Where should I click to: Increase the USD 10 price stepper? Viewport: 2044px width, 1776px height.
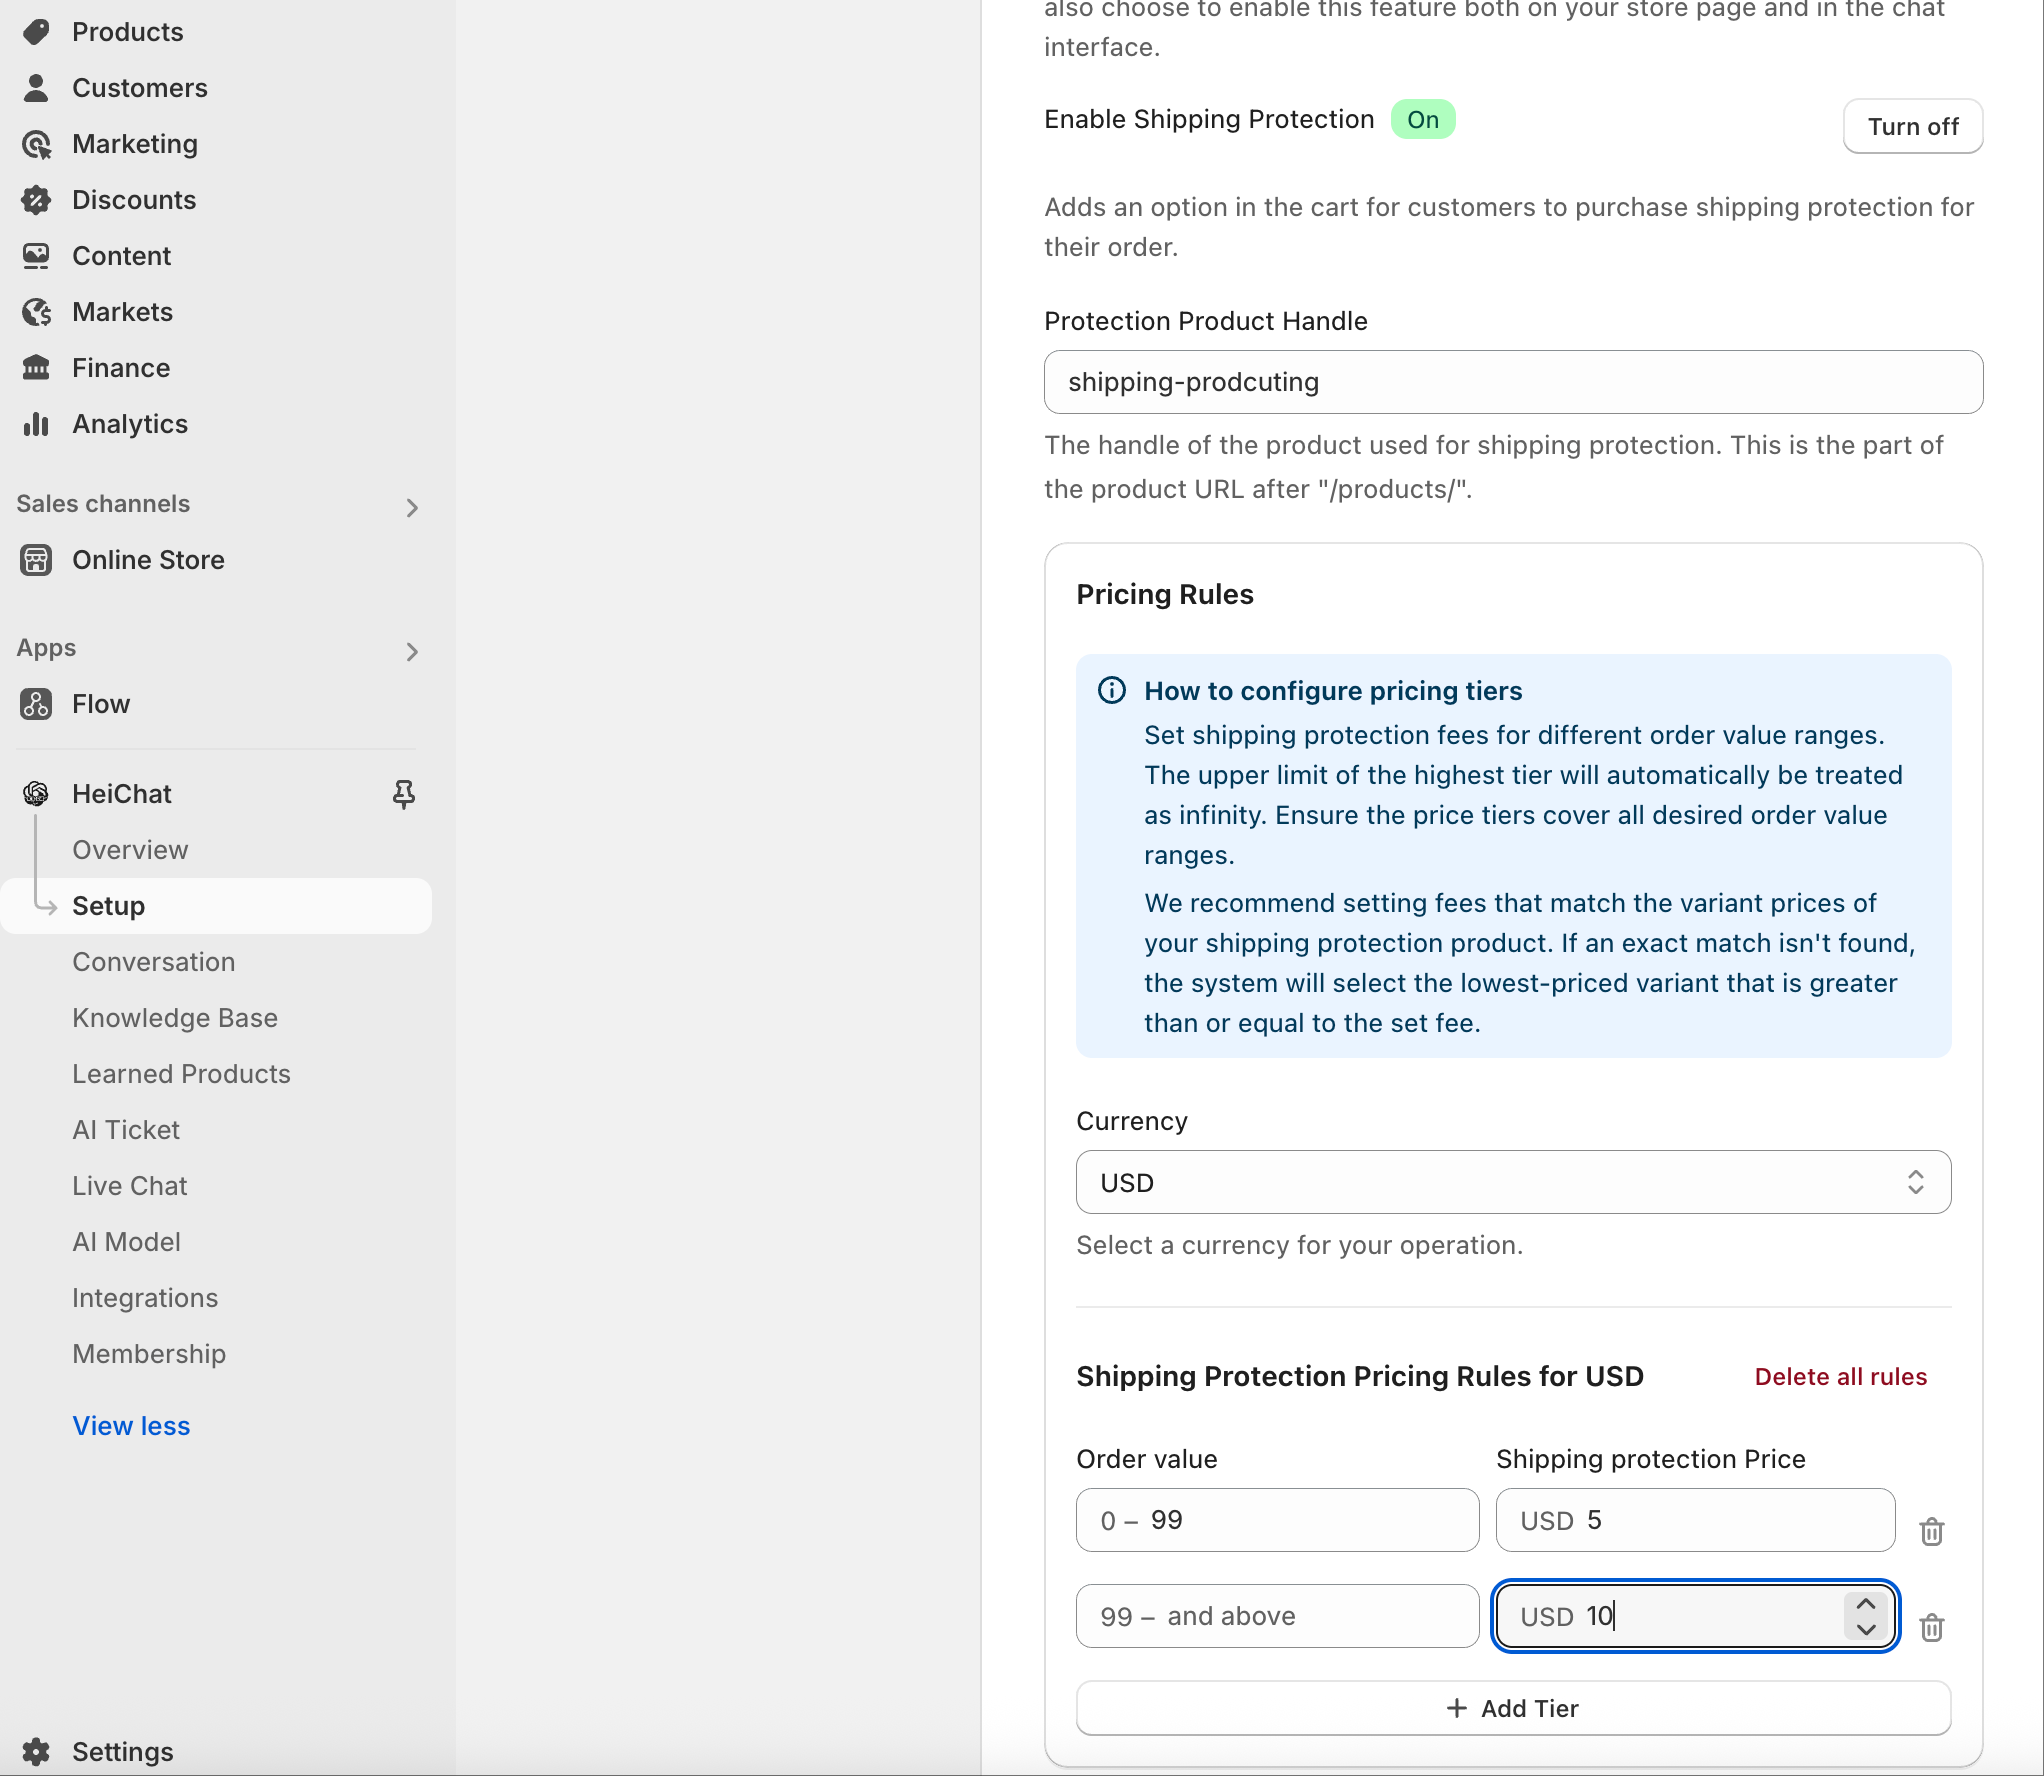pos(1865,1604)
